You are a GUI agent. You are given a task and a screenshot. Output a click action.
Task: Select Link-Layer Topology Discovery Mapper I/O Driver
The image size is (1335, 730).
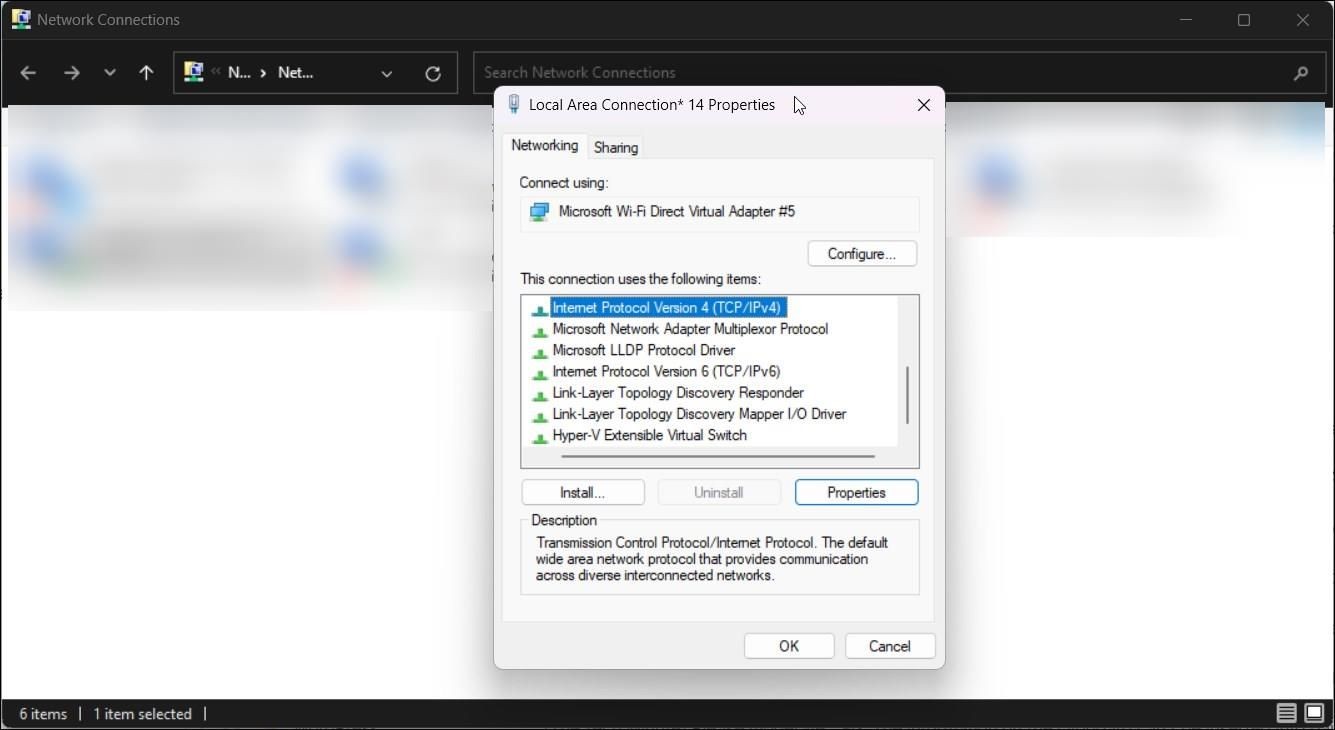coord(699,414)
